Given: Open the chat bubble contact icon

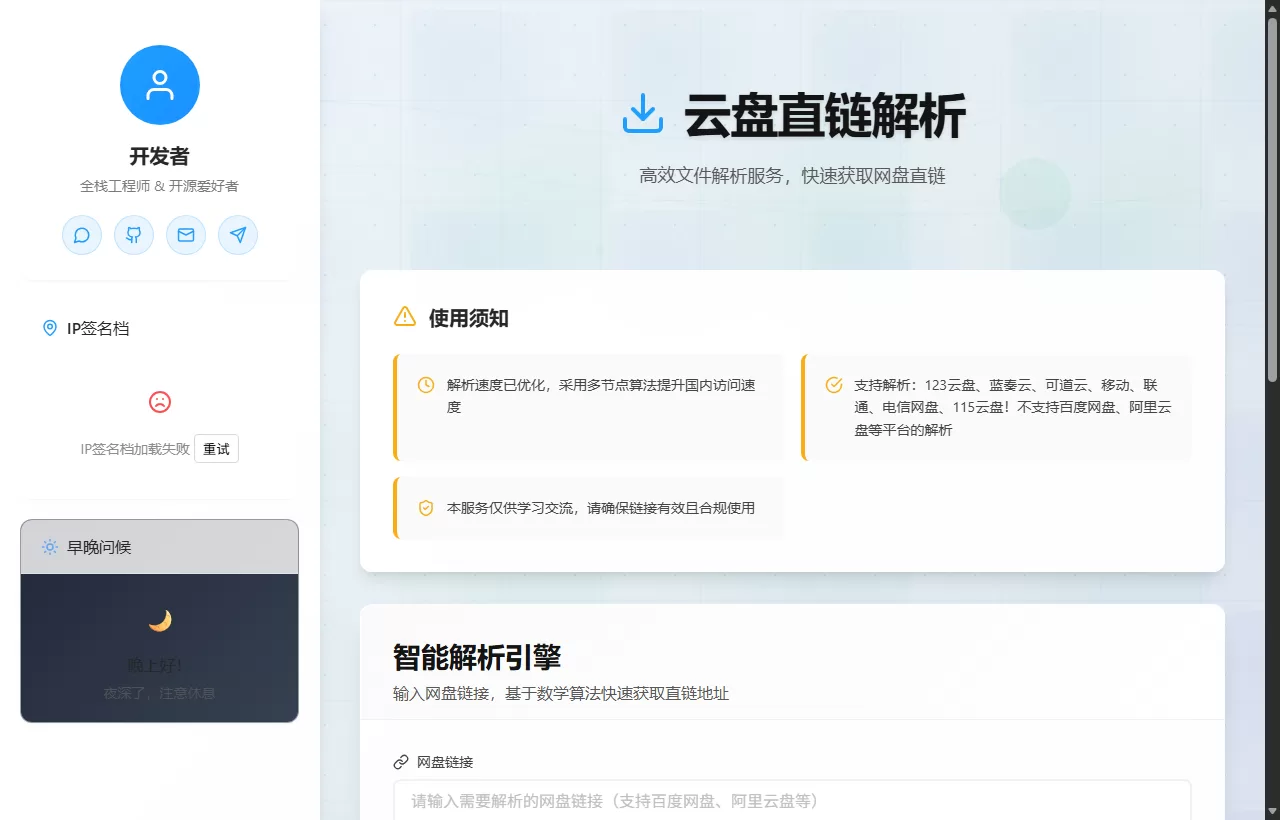Looking at the screenshot, I should [82, 235].
